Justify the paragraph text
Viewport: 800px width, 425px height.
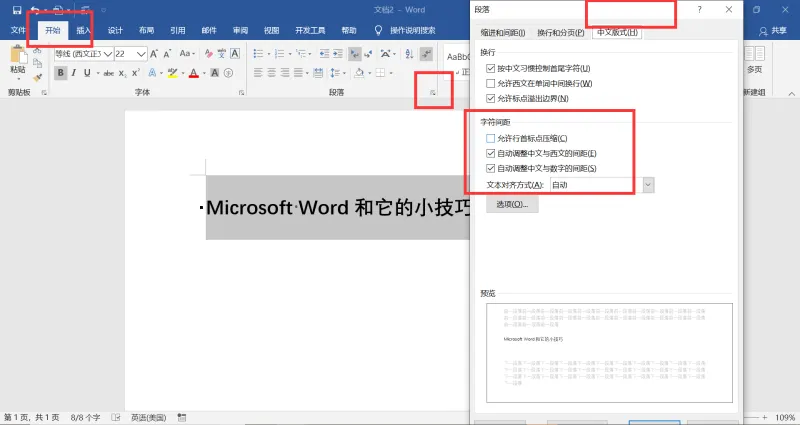point(298,73)
